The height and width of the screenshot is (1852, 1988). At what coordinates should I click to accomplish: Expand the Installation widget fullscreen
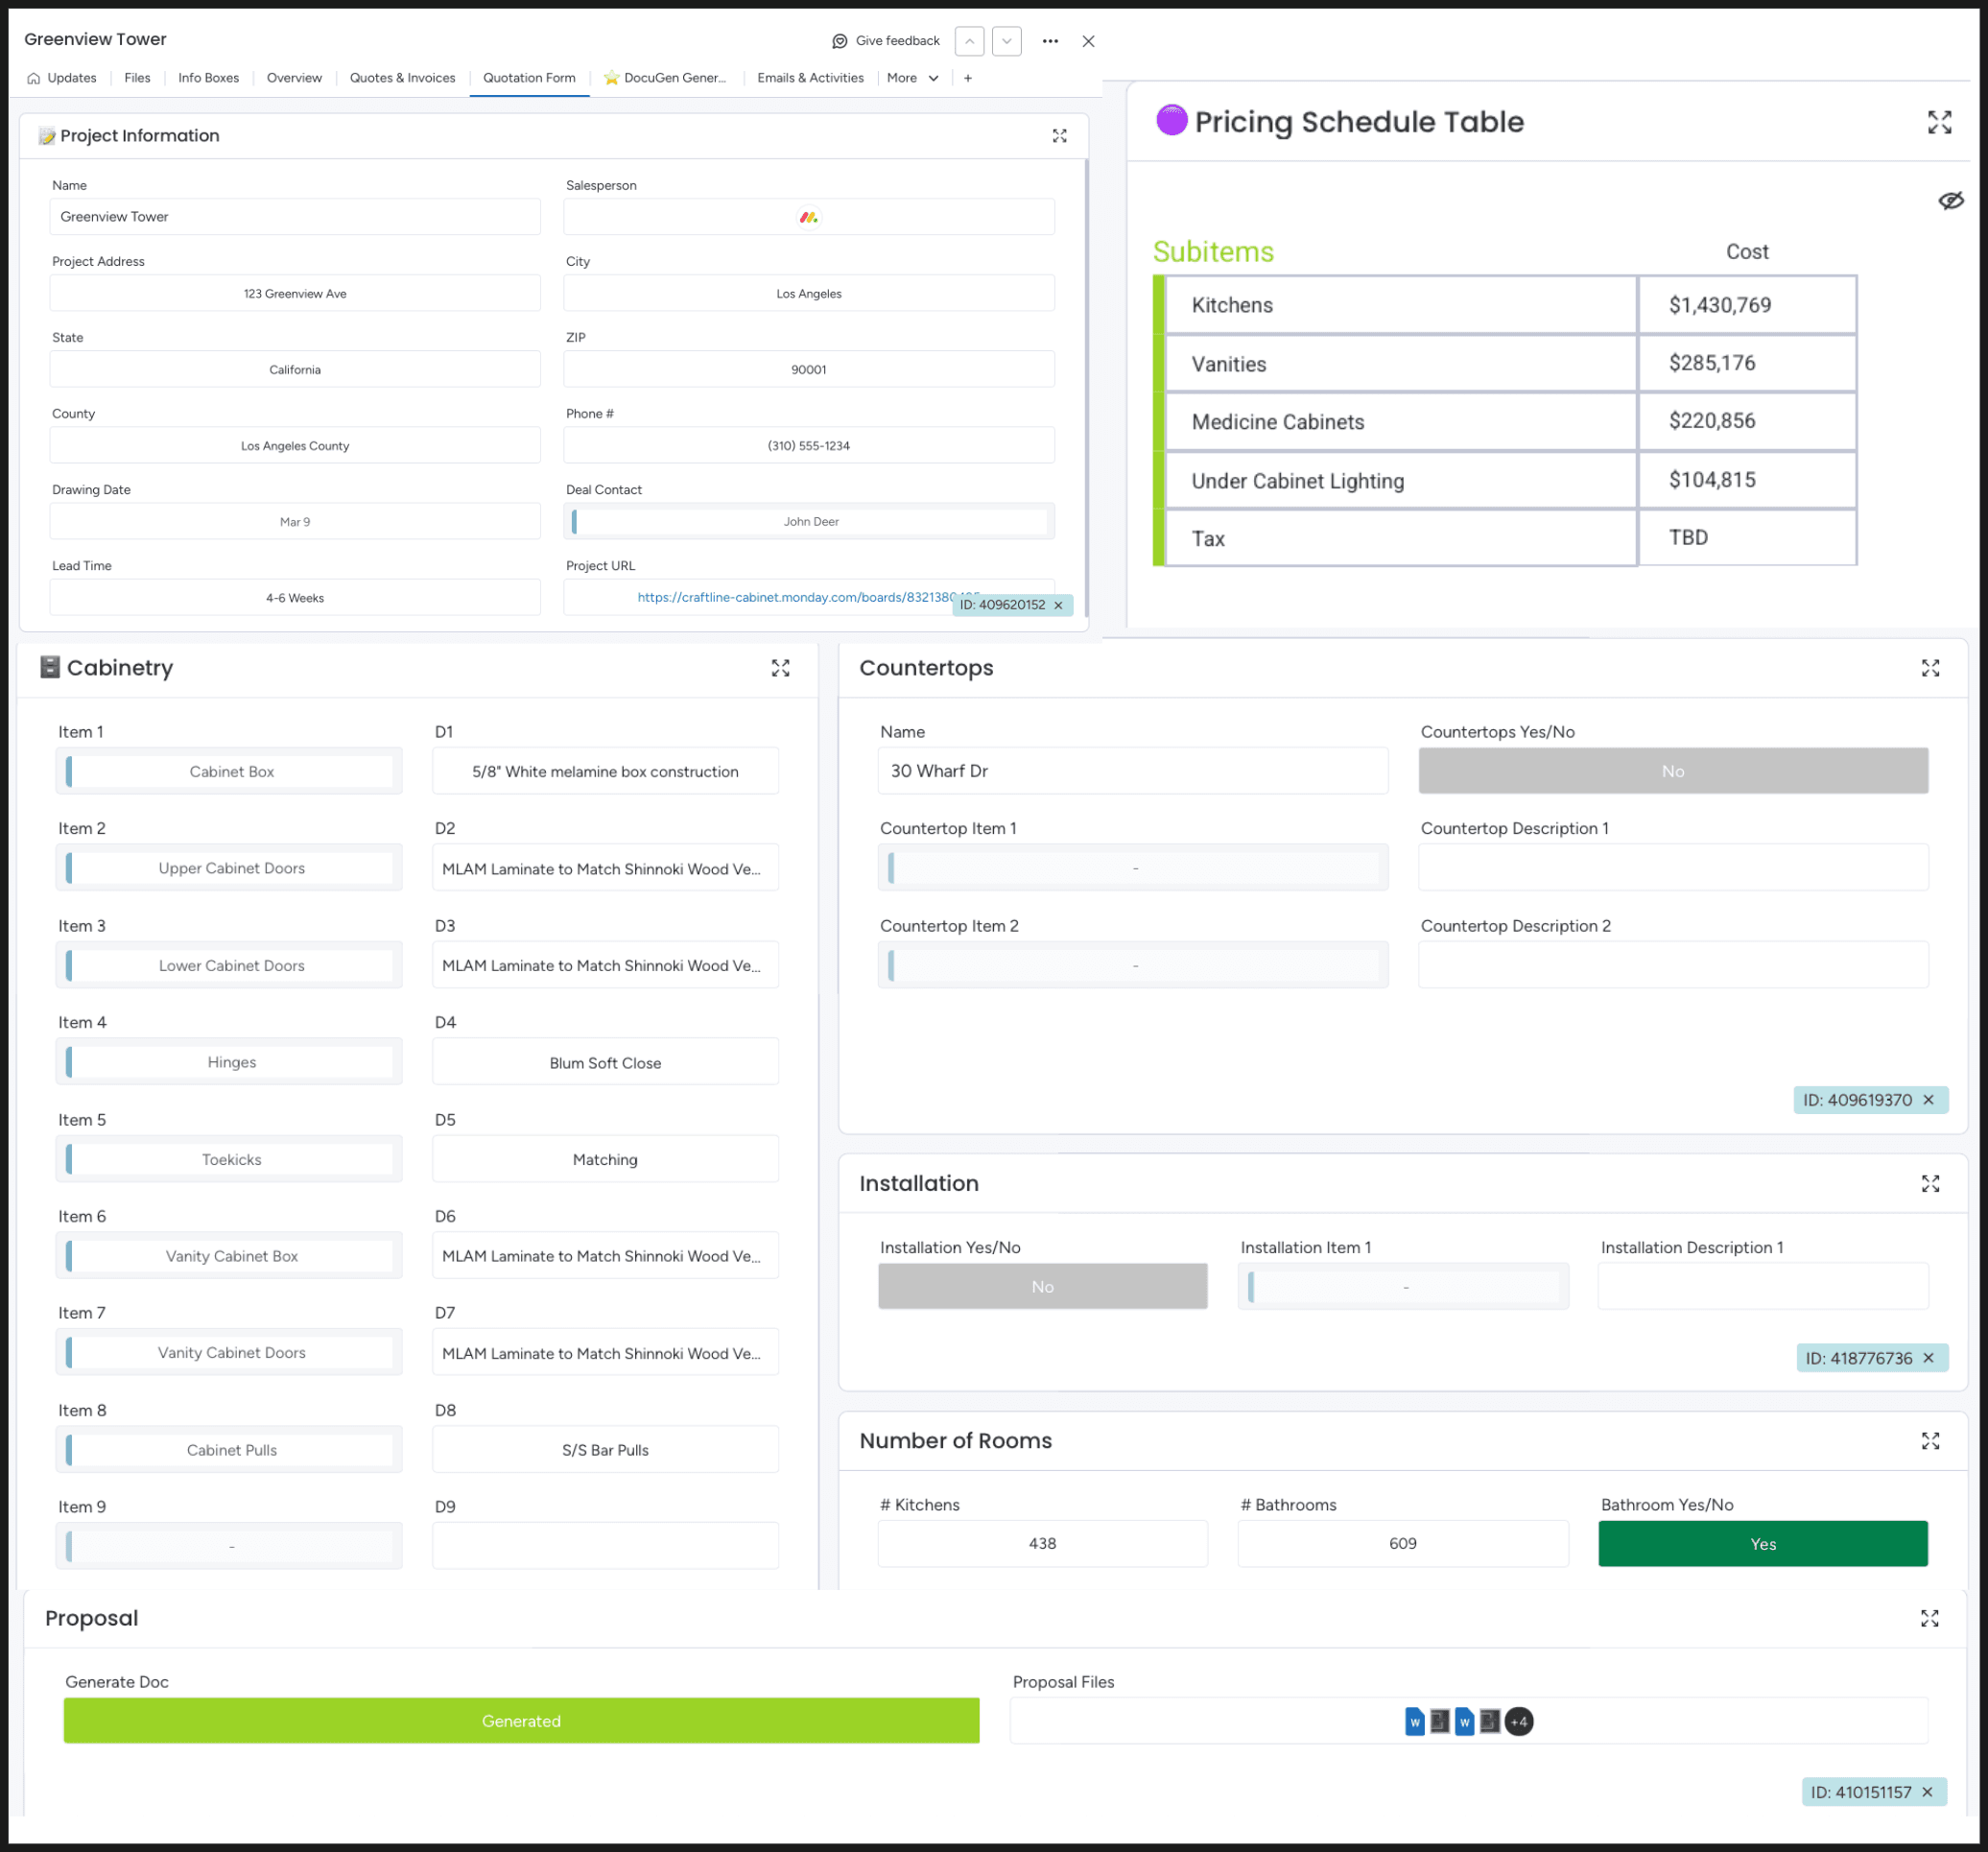(x=1930, y=1184)
